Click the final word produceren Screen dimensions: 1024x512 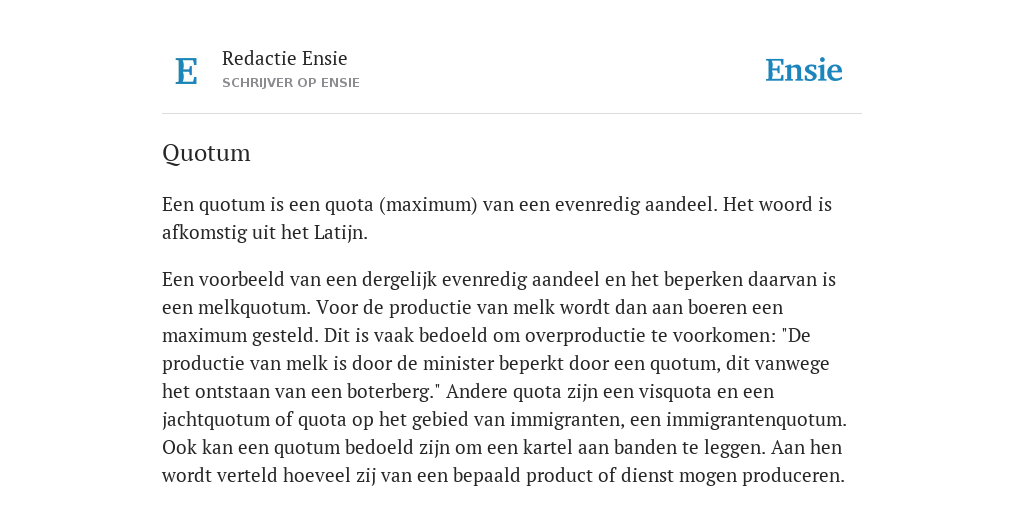pyautogui.click(x=799, y=476)
